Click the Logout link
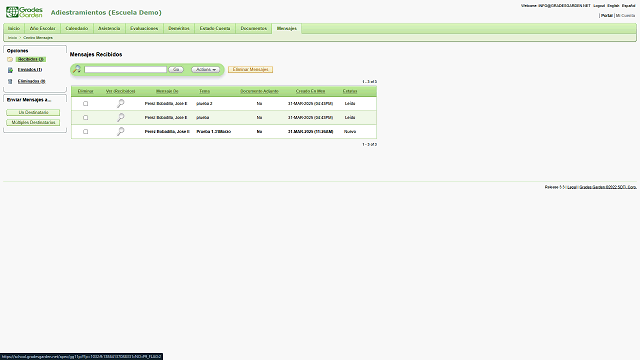This screenshot has width=640, height=360. (x=599, y=6)
